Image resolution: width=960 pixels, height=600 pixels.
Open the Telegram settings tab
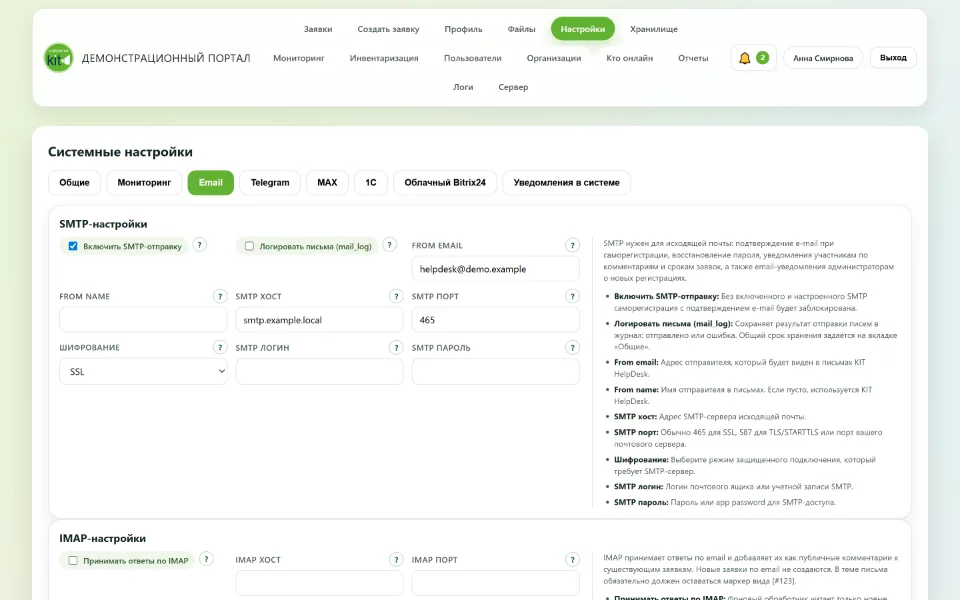[270, 182]
